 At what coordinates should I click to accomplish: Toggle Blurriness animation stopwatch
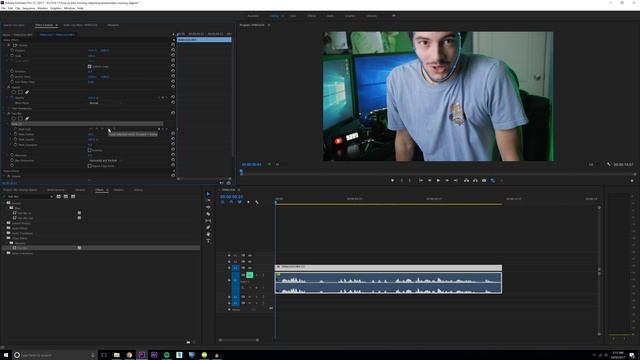pos(12,155)
